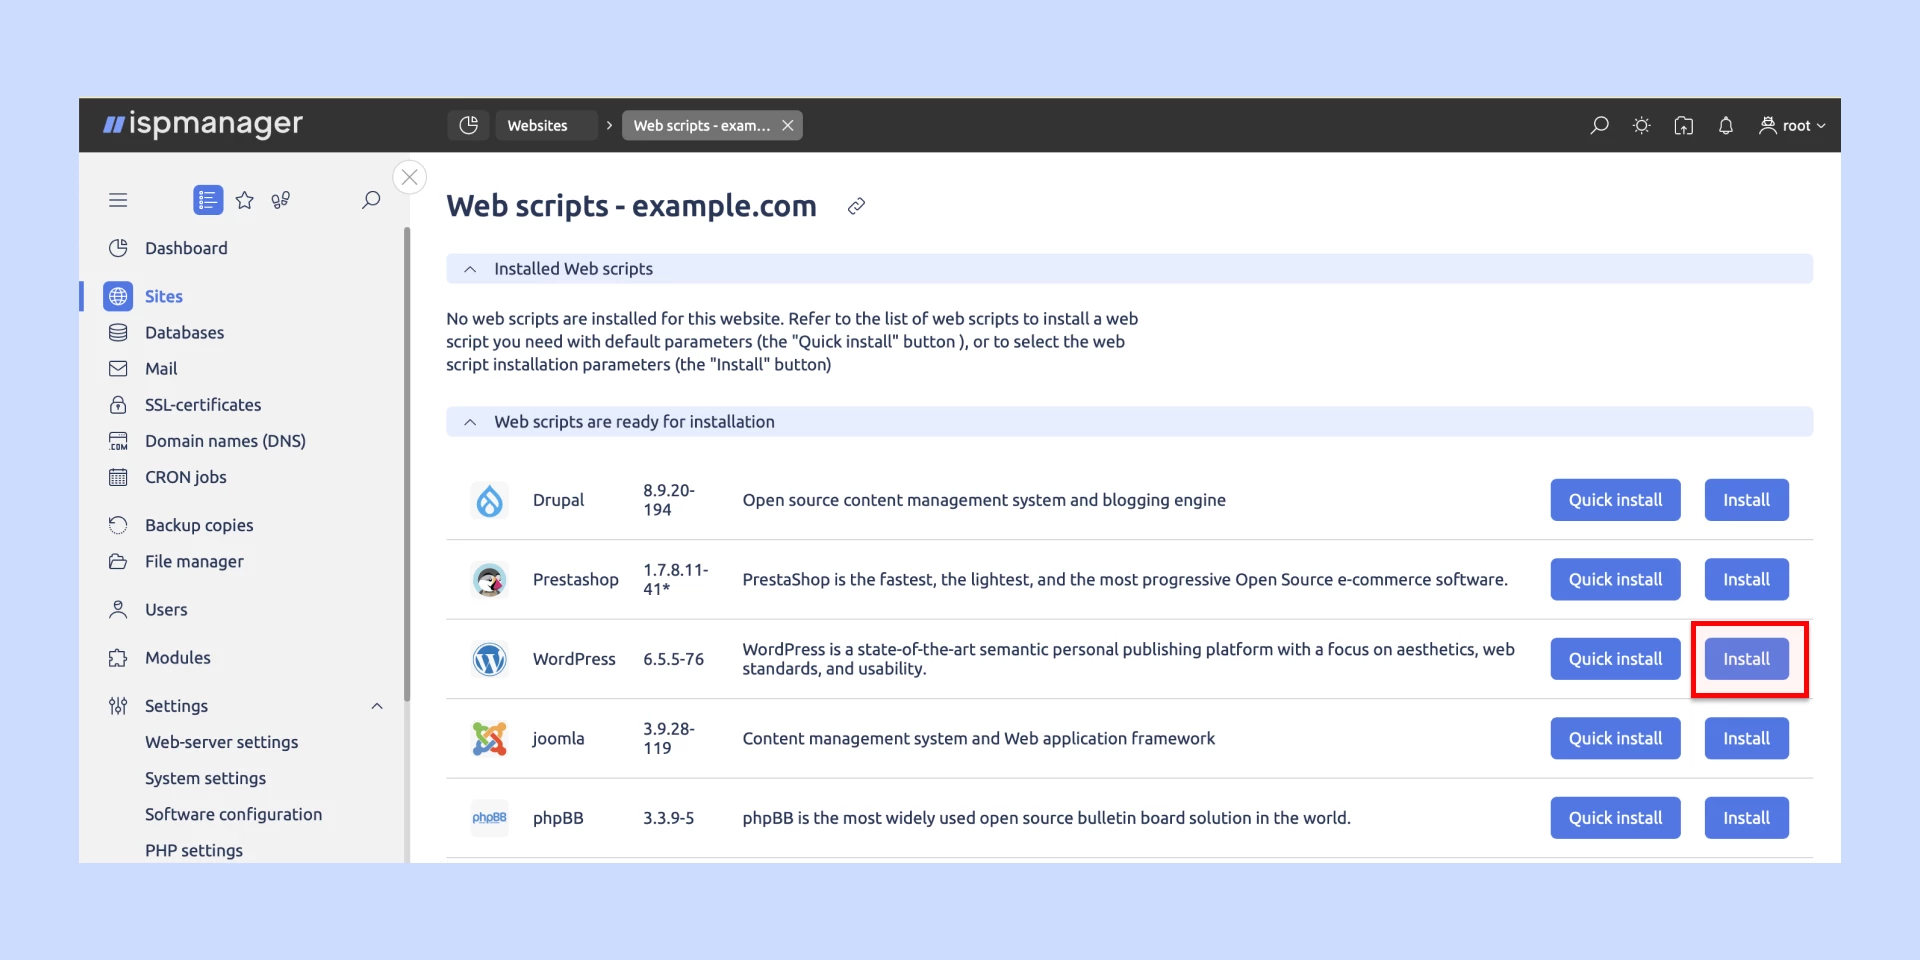Click the CRON jobs calendar icon
Viewport: 1920px width, 960px height.
click(x=118, y=477)
